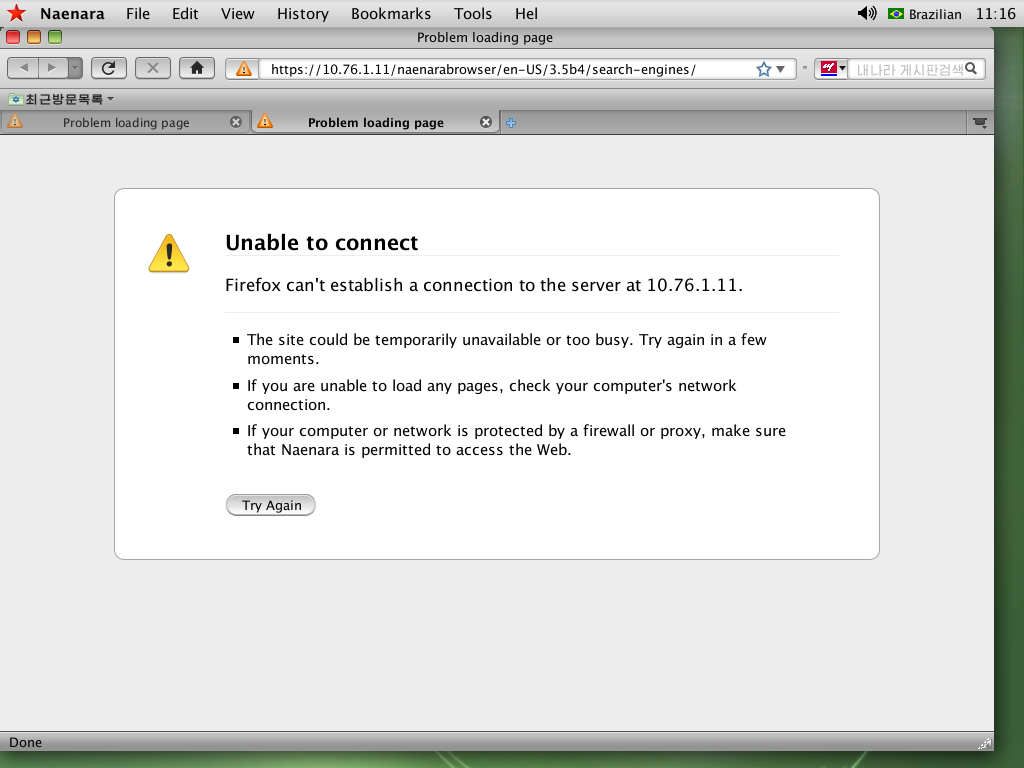Open the File menu
Image resolution: width=1024 pixels, height=768 pixels.
[x=138, y=14]
